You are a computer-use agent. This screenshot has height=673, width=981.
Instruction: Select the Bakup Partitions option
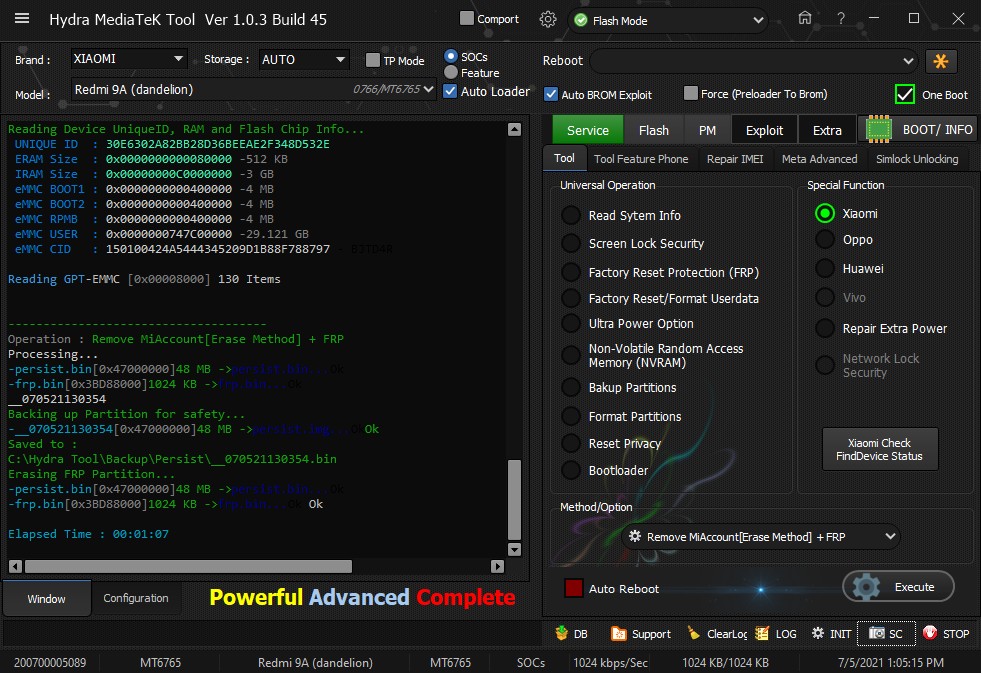pos(571,387)
